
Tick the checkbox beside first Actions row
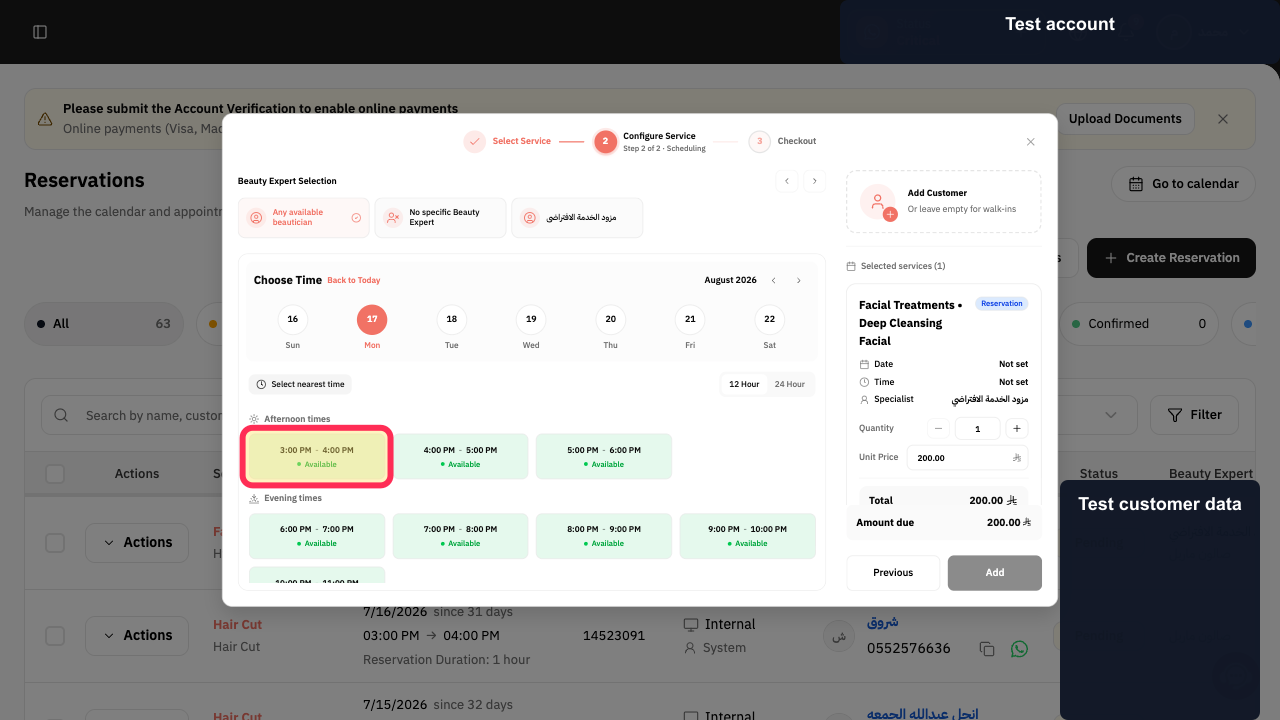(x=55, y=543)
